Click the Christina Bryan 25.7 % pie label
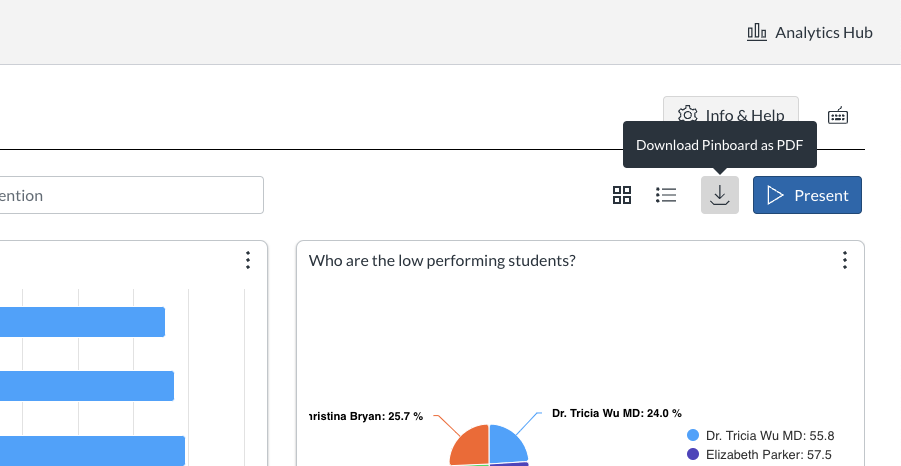The width and height of the screenshot is (901, 466). [x=366, y=416]
